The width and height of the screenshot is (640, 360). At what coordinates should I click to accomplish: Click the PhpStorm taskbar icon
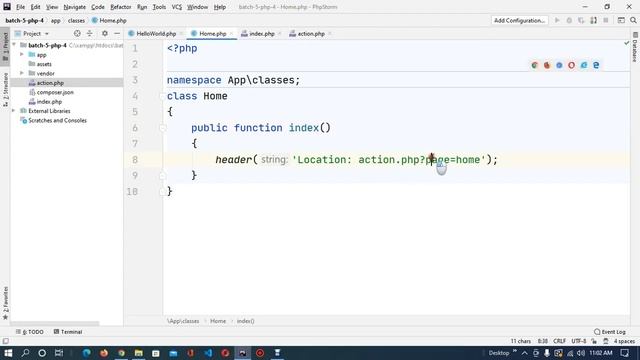242,353
